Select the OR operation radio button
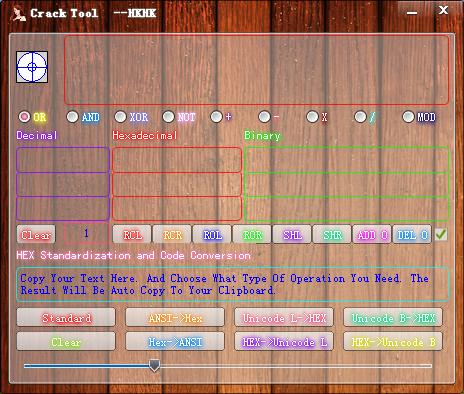 (x=24, y=117)
